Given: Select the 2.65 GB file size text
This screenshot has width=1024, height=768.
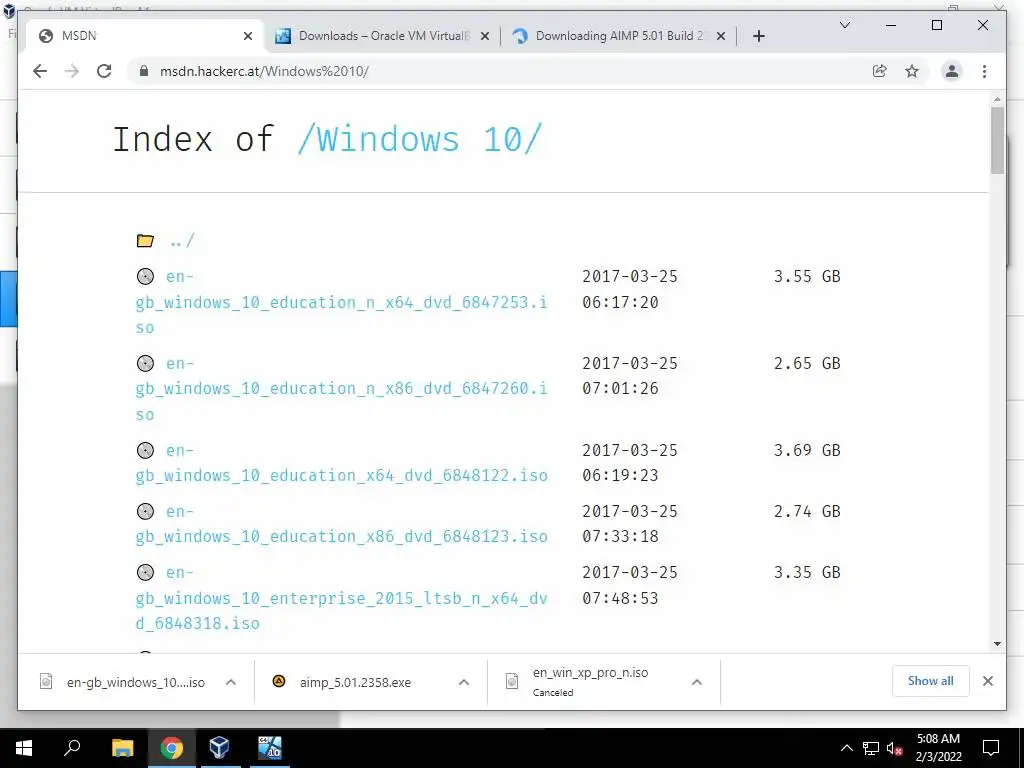Looking at the screenshot, I should tap(807, 363).
